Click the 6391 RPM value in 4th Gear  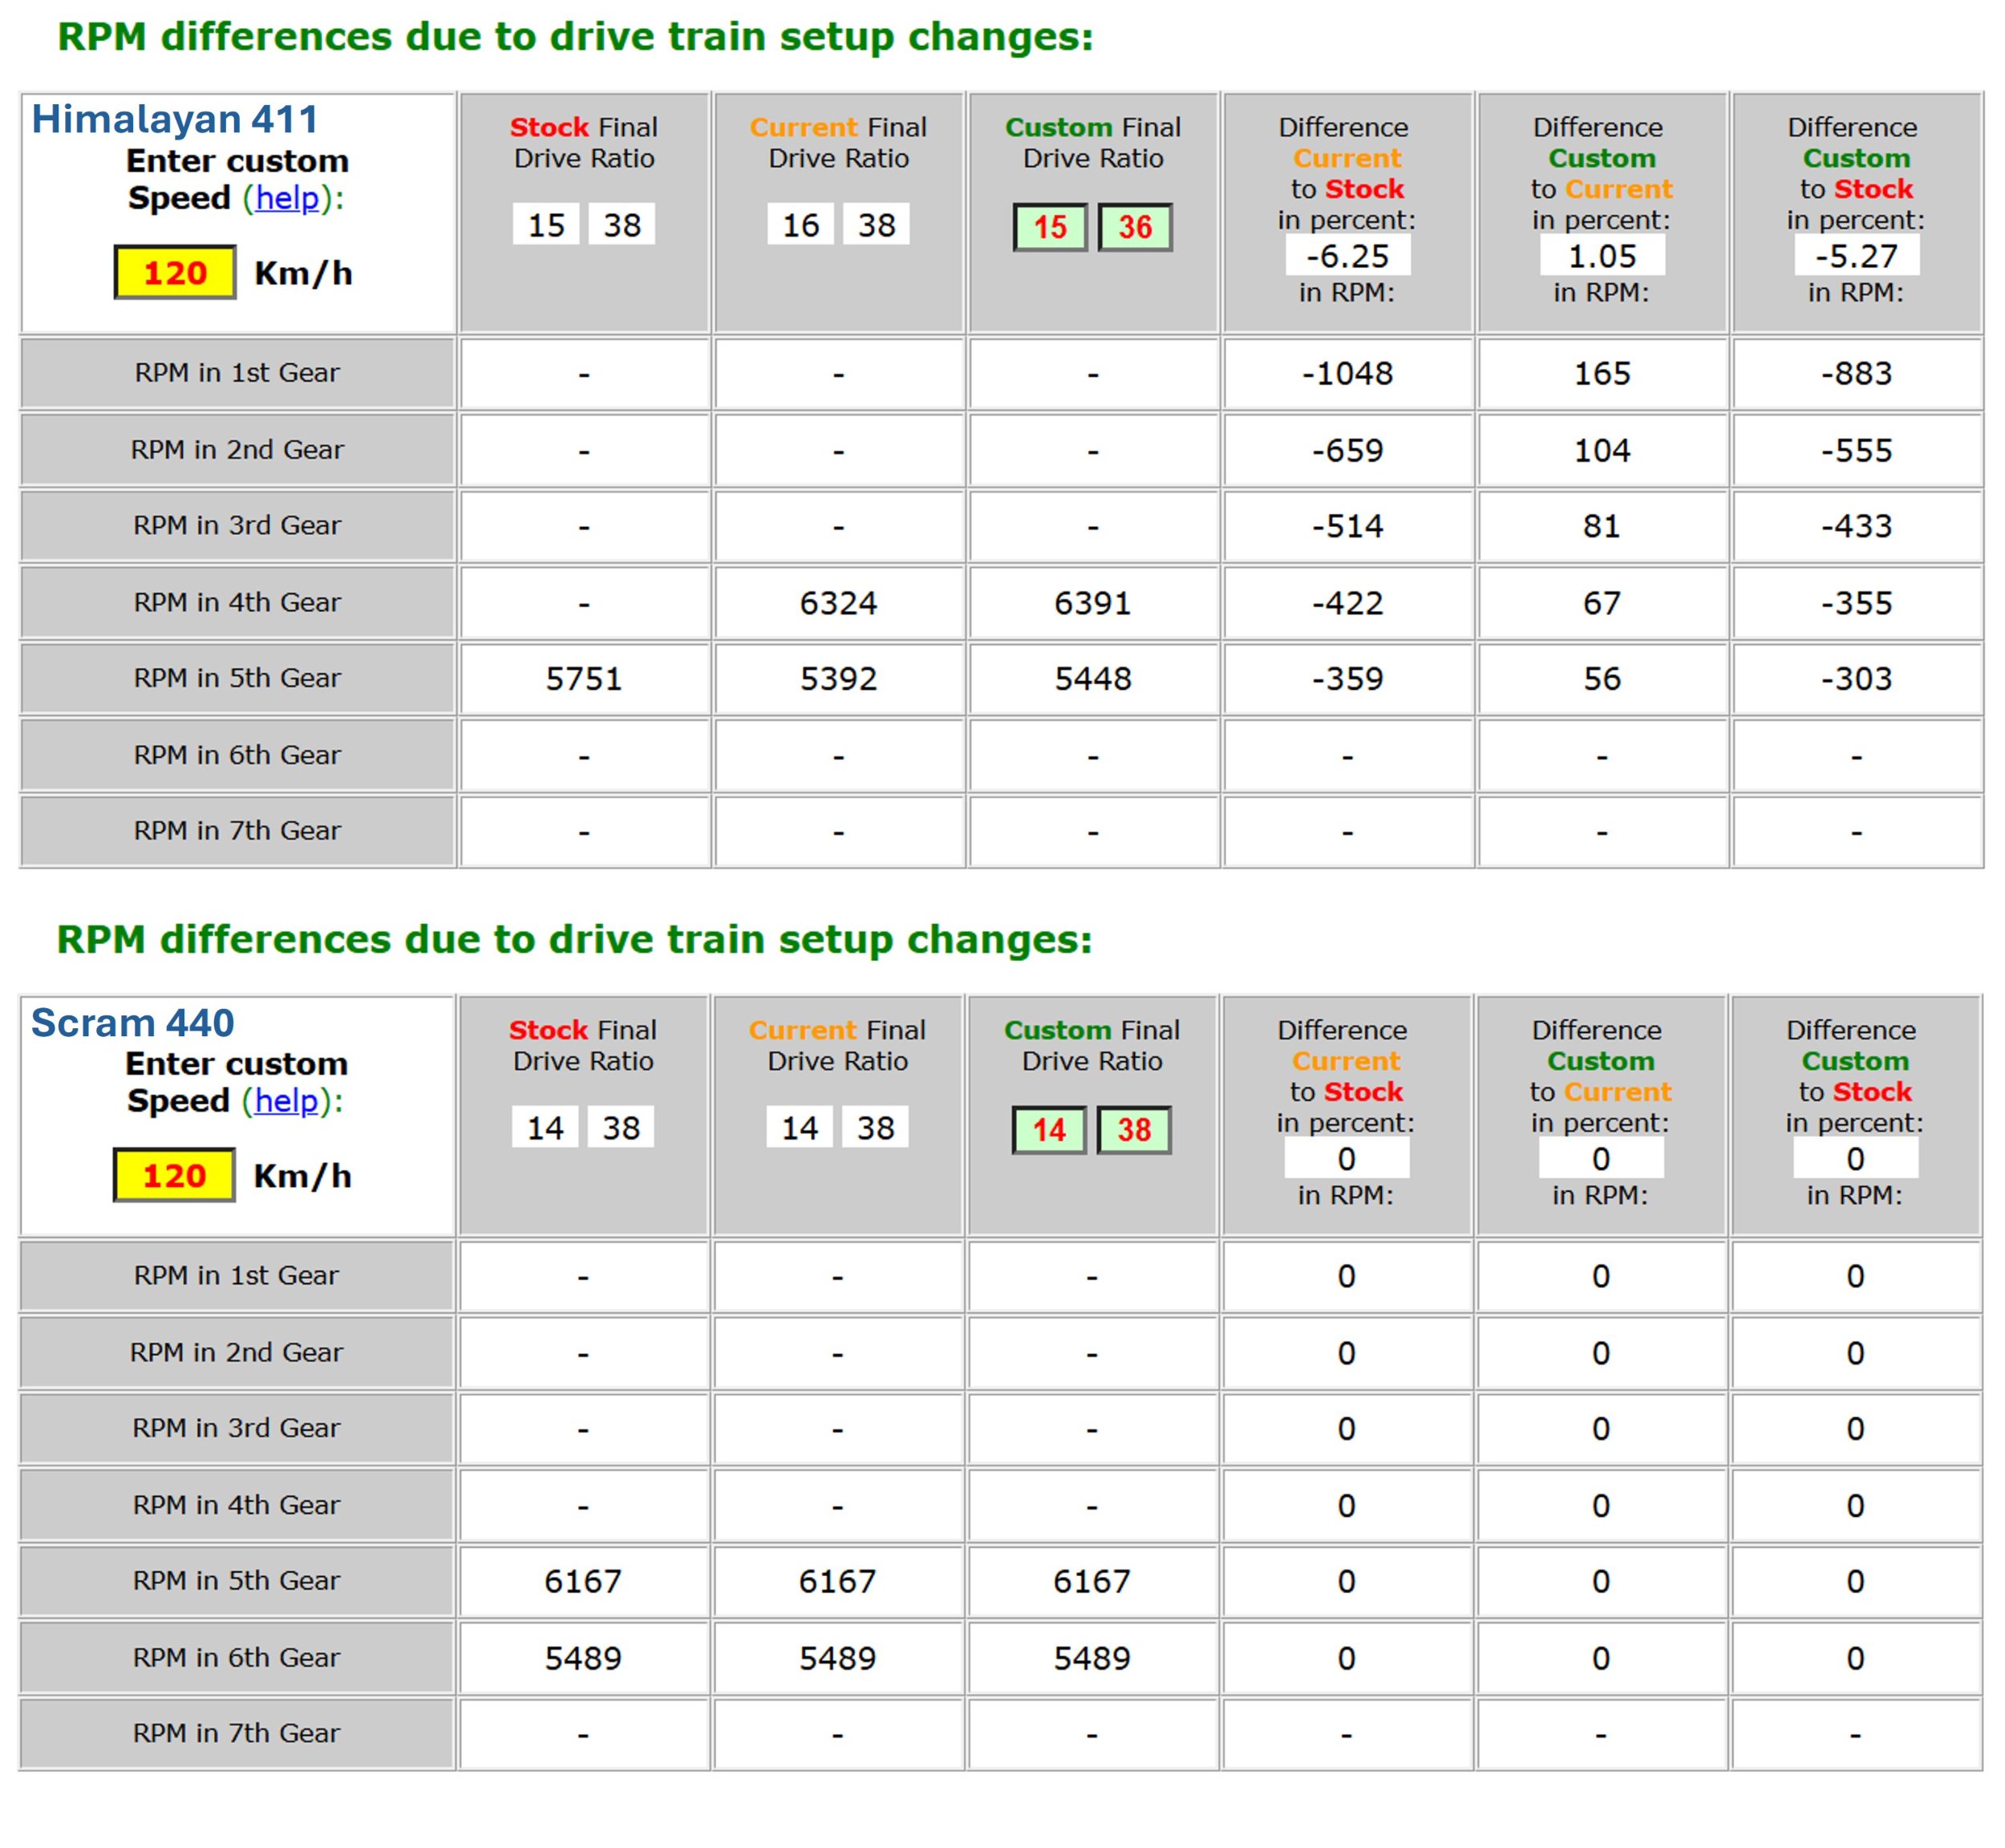(x=1093, y=603)
